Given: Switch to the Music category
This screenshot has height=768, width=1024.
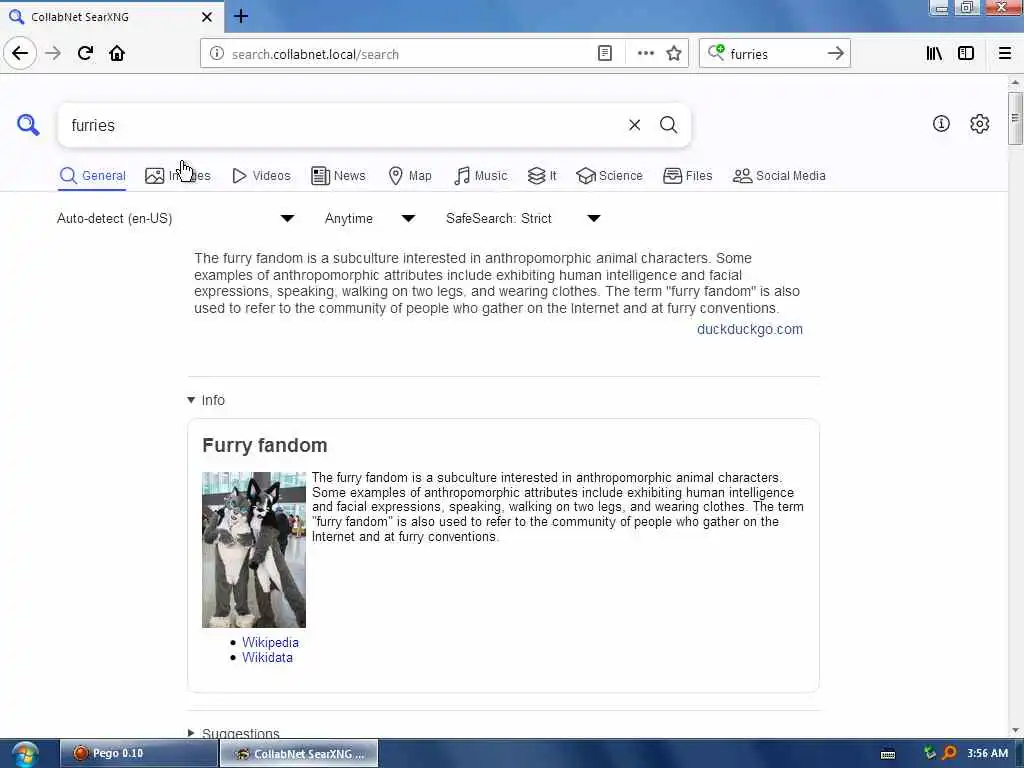Looking at the screenshot, I should click(x=481, y=176).
